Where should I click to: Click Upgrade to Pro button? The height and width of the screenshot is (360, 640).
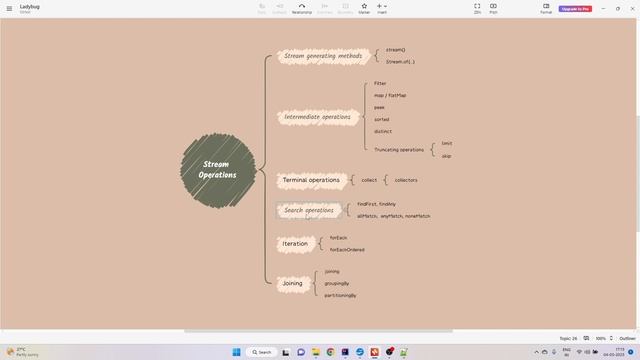(575, 9)
